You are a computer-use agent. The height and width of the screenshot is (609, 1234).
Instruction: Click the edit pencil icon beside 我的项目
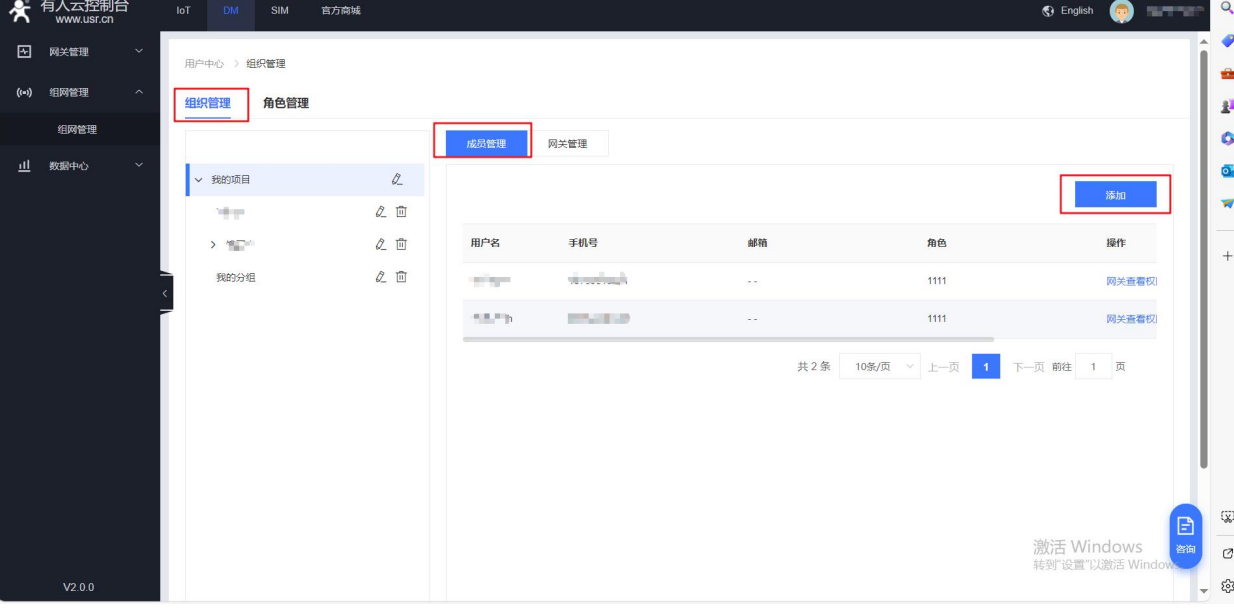click(397, 180)
